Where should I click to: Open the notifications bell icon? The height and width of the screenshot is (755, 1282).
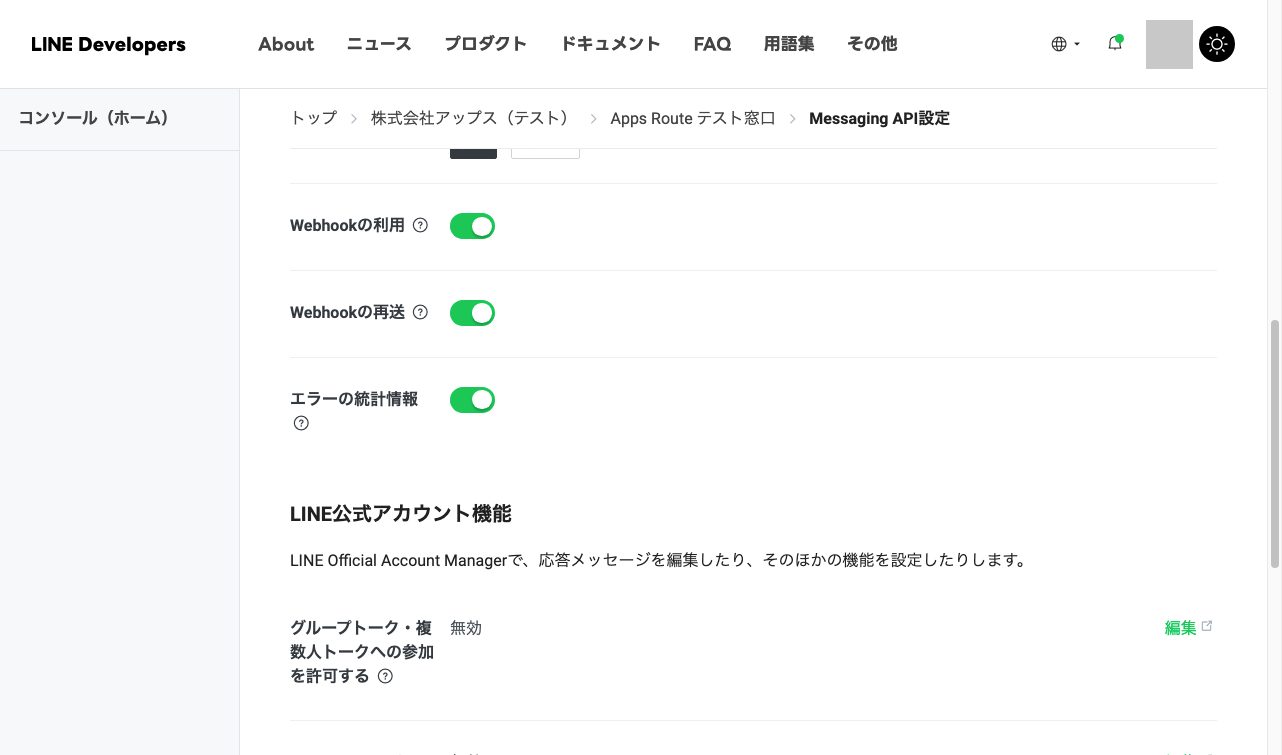click(1114, 44)
